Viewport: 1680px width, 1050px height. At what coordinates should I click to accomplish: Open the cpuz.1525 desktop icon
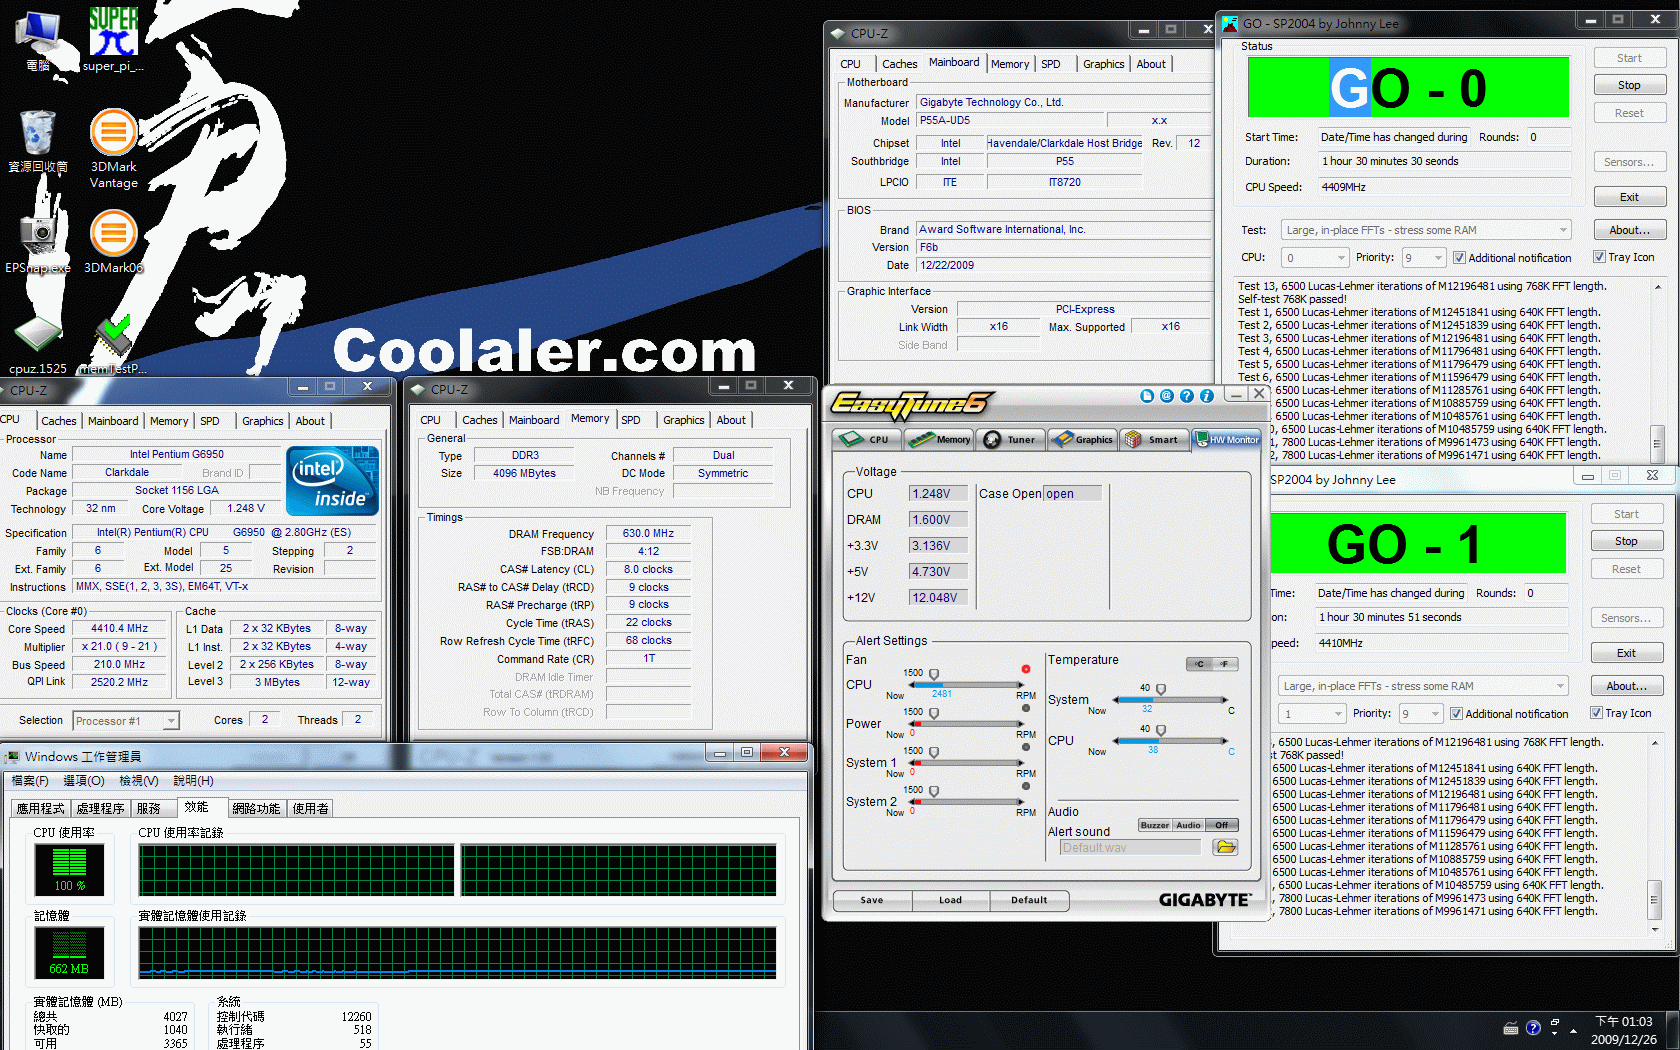[x=38, y=345]
